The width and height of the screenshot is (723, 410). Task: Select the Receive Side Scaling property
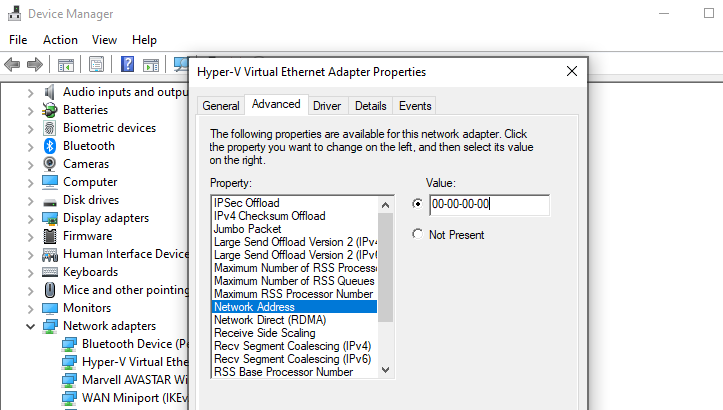(x=294, y=333)
